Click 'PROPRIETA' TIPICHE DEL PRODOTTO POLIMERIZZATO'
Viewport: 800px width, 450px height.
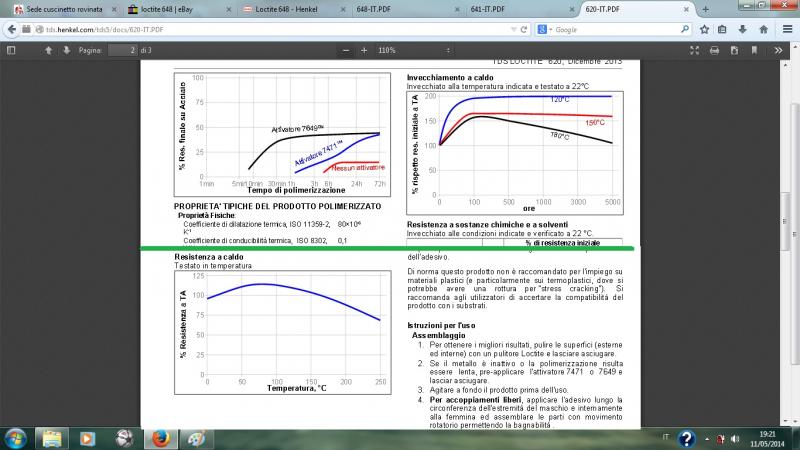point(277,206)
